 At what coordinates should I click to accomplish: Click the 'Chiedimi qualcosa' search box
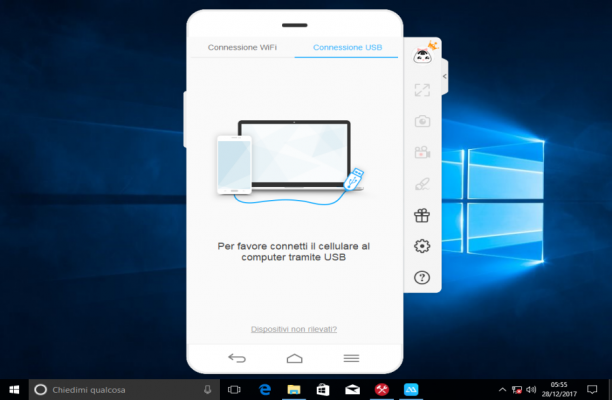click(124, 389)
